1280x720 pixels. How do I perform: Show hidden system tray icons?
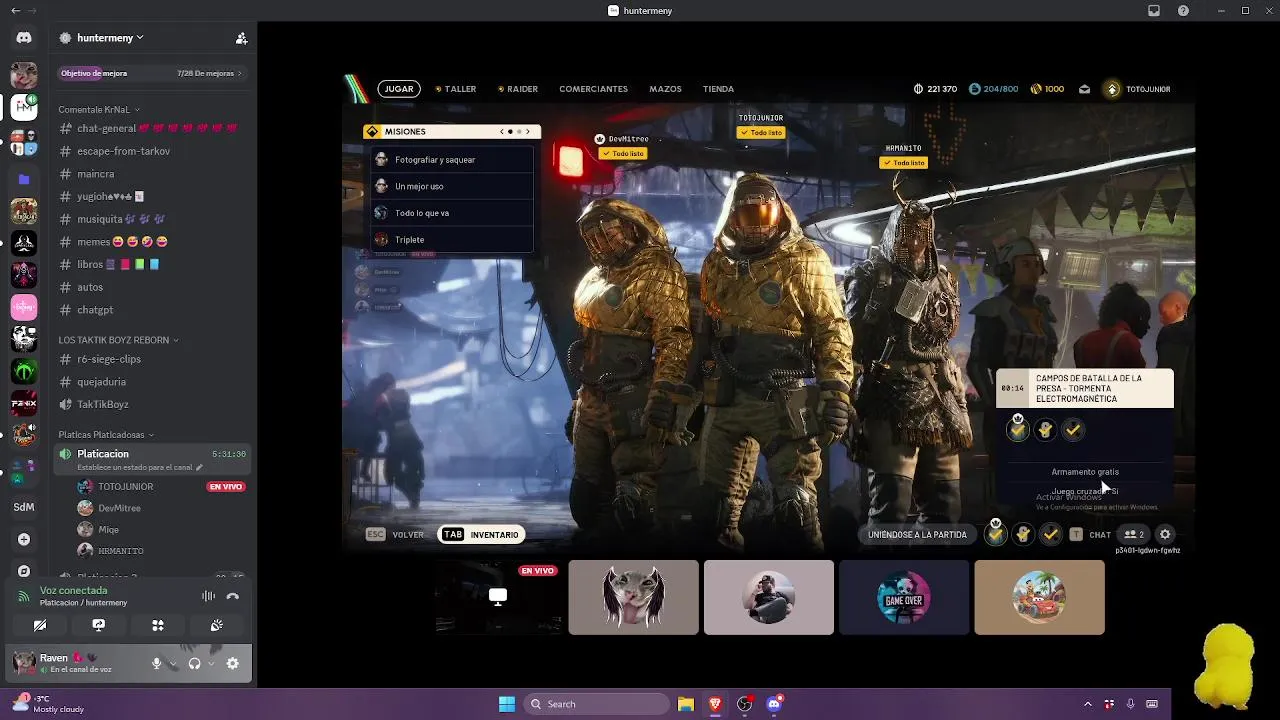click(x=1088, y=704)
